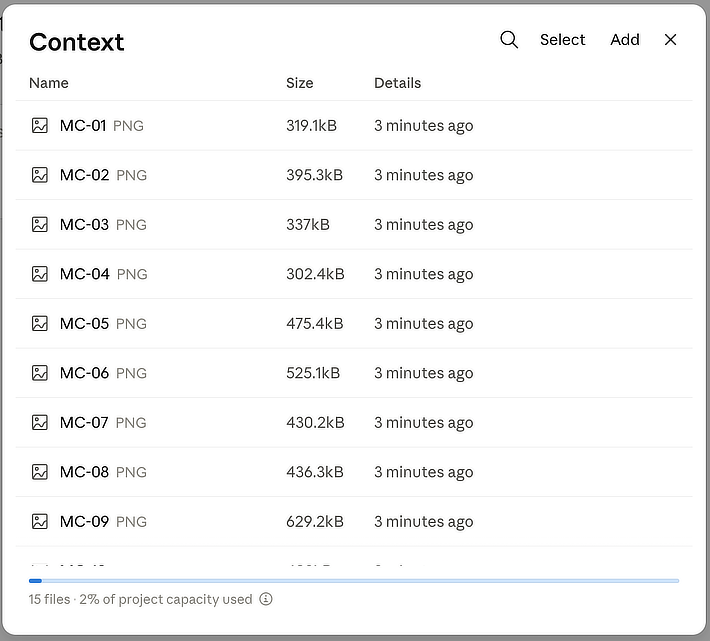
Task: Click the Select button
Action: pyautogui.click(x=562, y=40)
